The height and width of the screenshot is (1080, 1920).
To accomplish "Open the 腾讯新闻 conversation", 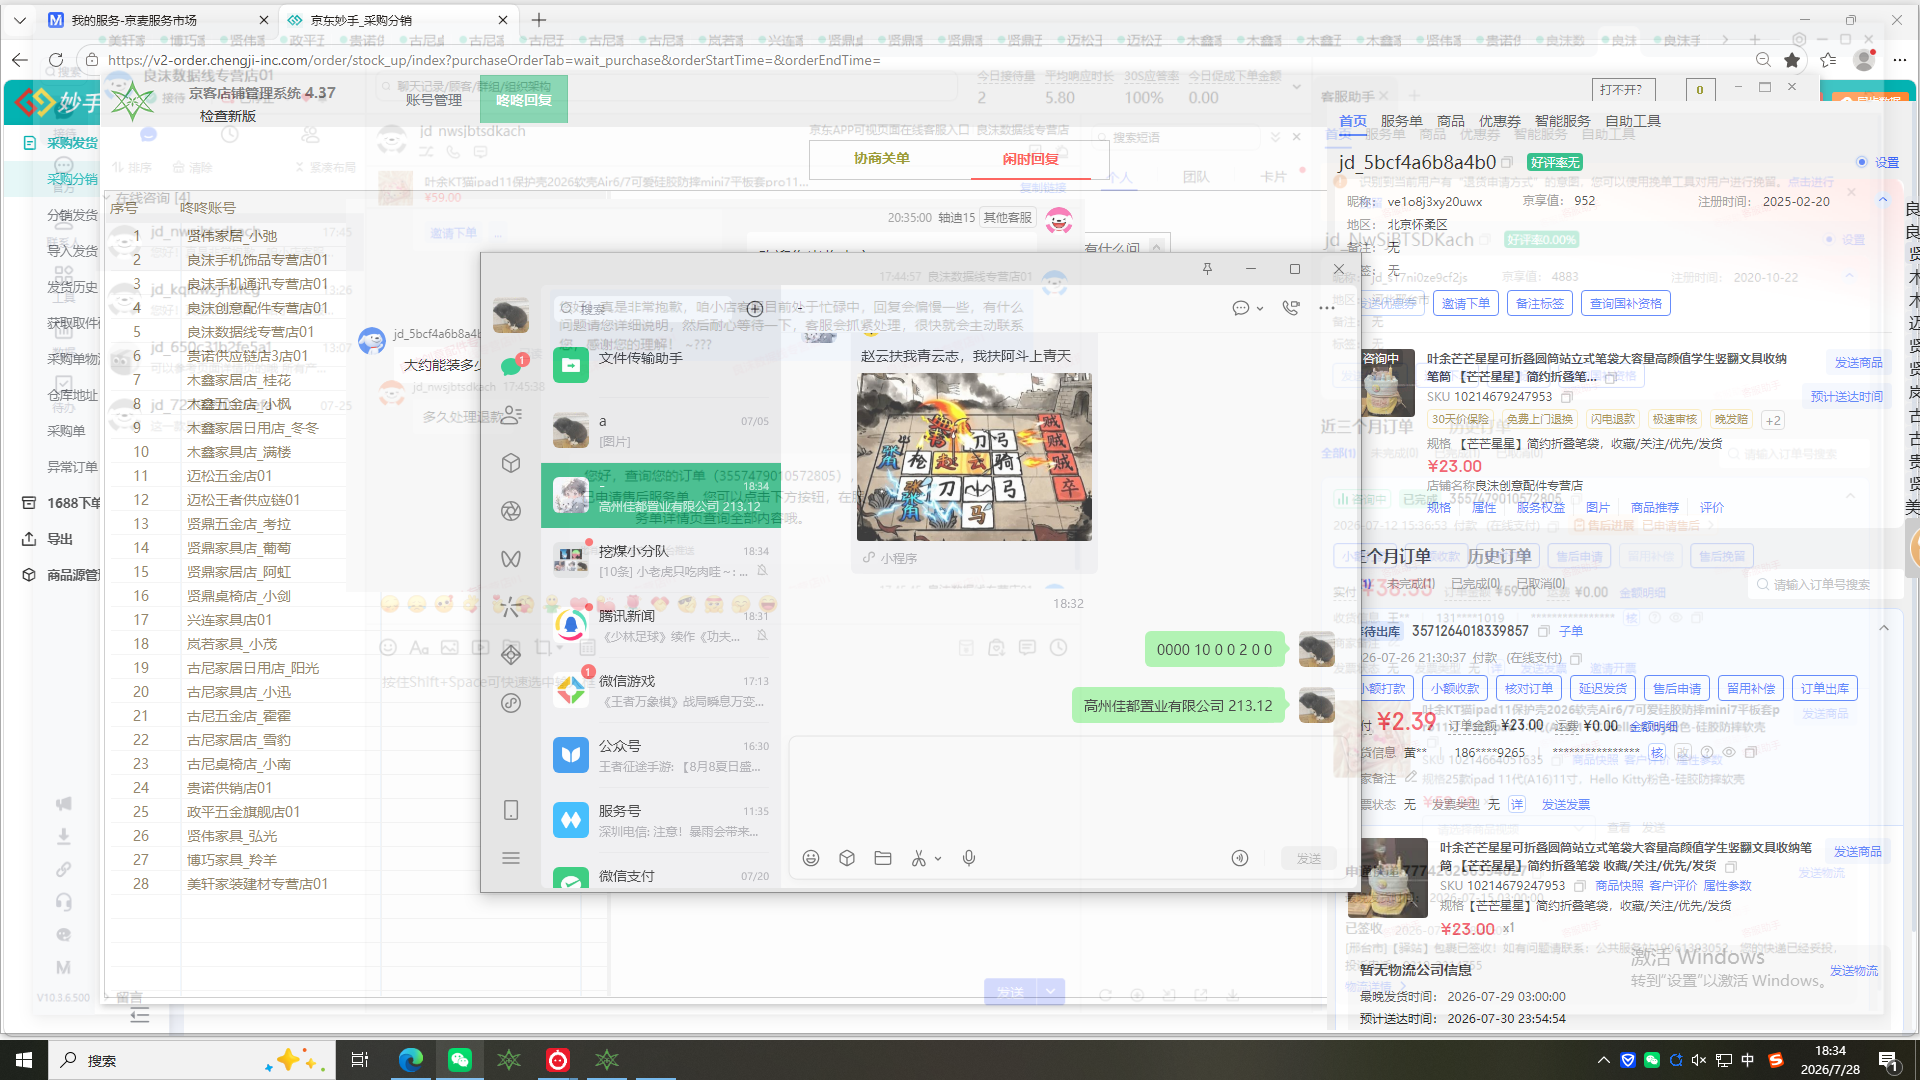I will click(x=661, y=625).
